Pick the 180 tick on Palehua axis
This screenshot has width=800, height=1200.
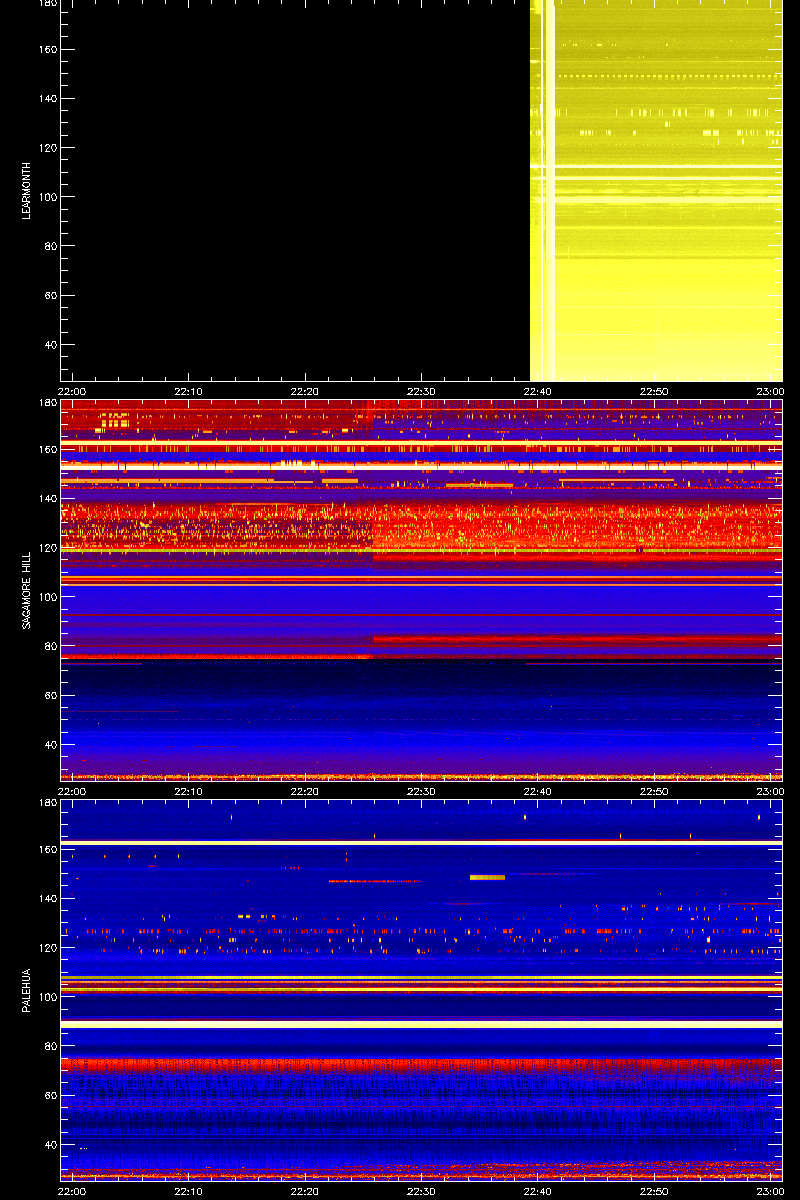[48, 803]
